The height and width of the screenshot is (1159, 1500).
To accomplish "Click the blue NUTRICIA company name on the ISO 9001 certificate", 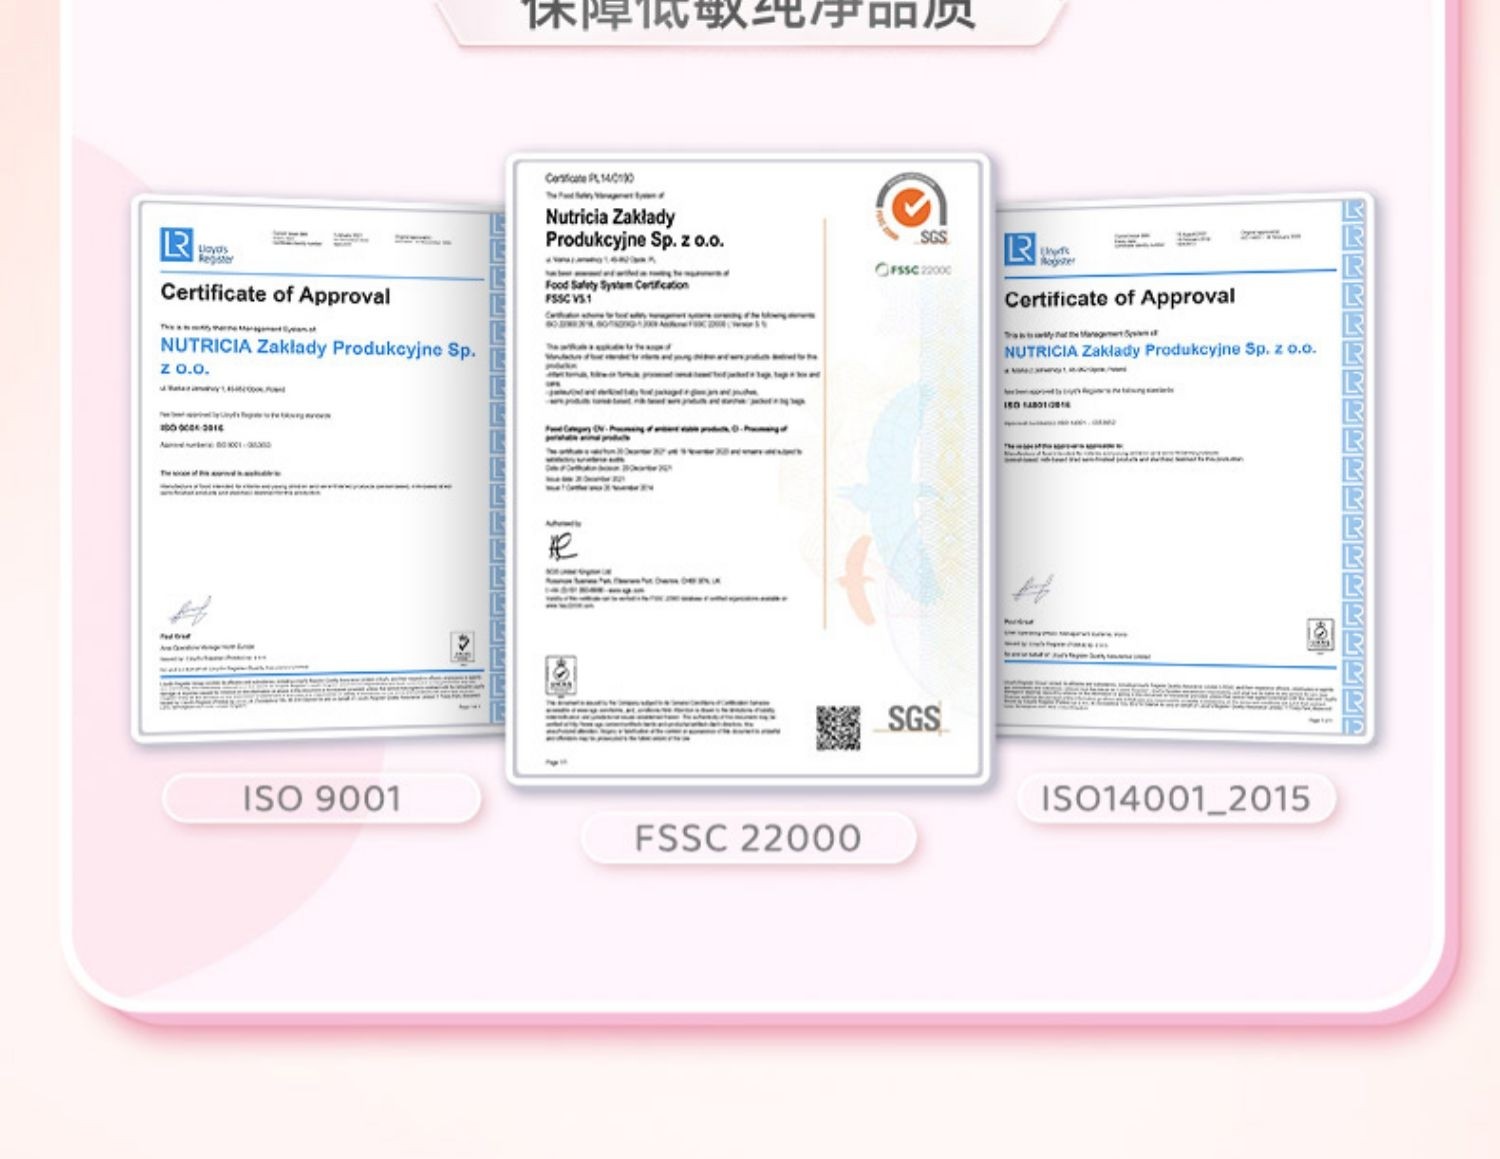I will tap(318, 357).
